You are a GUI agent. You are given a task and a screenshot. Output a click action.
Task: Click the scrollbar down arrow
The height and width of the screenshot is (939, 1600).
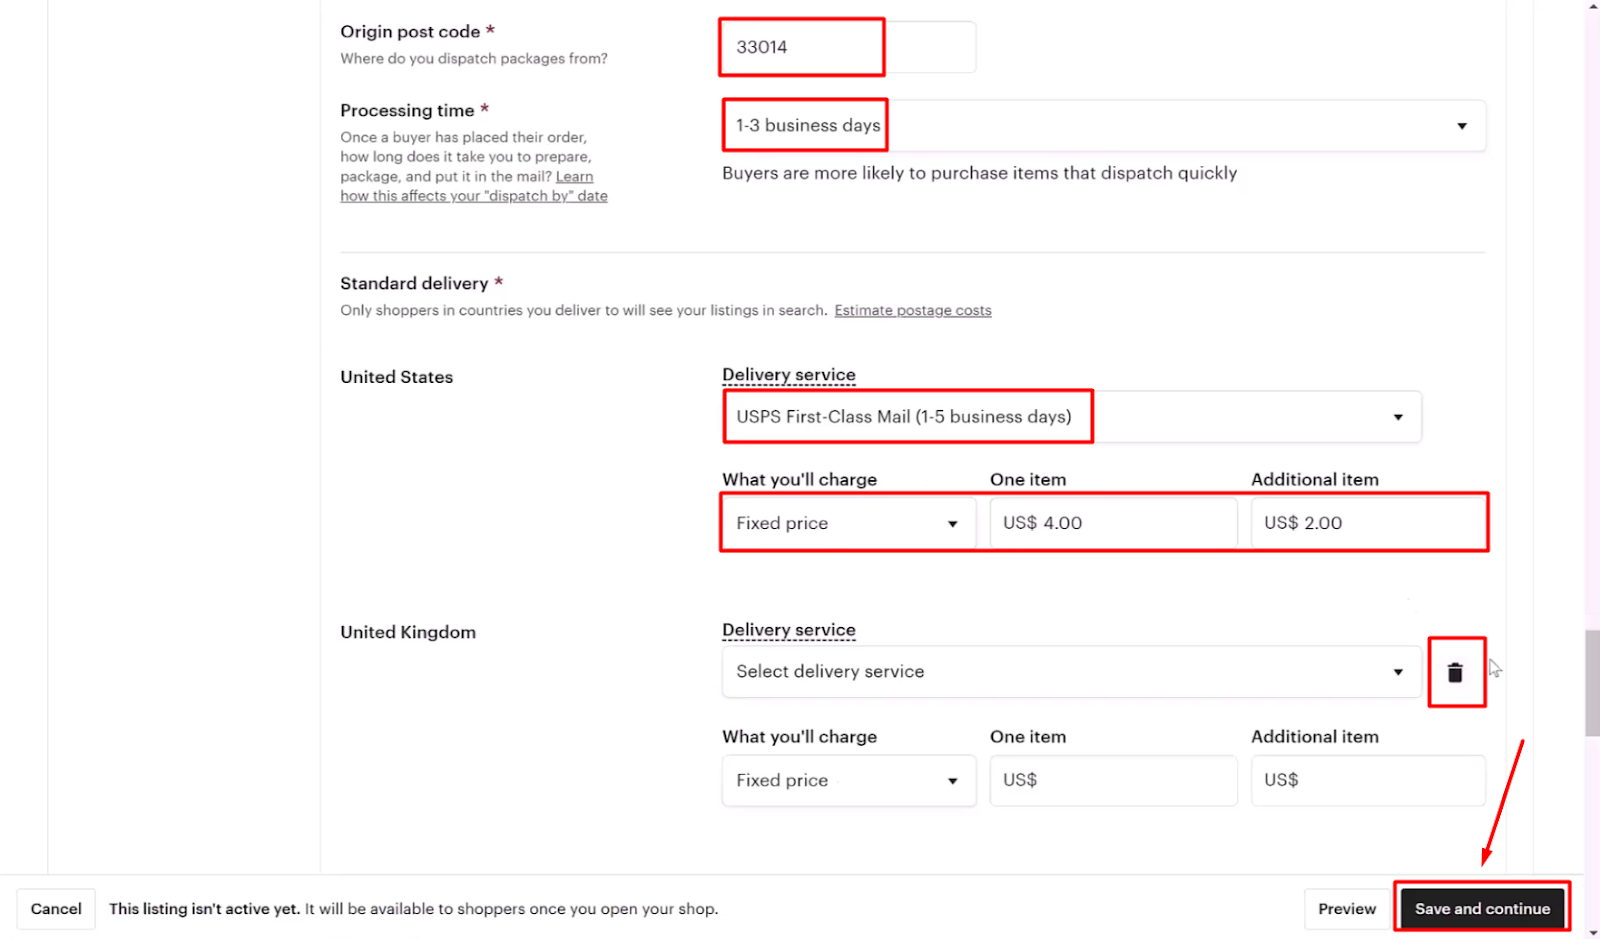(x=1592, y=932)
